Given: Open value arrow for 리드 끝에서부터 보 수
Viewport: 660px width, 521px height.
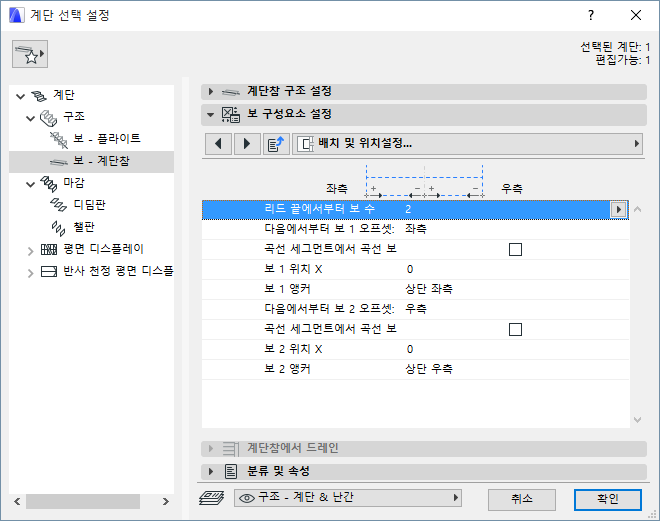Looking at the screenshot, I should pyautogui.click(x=618, y=209).
